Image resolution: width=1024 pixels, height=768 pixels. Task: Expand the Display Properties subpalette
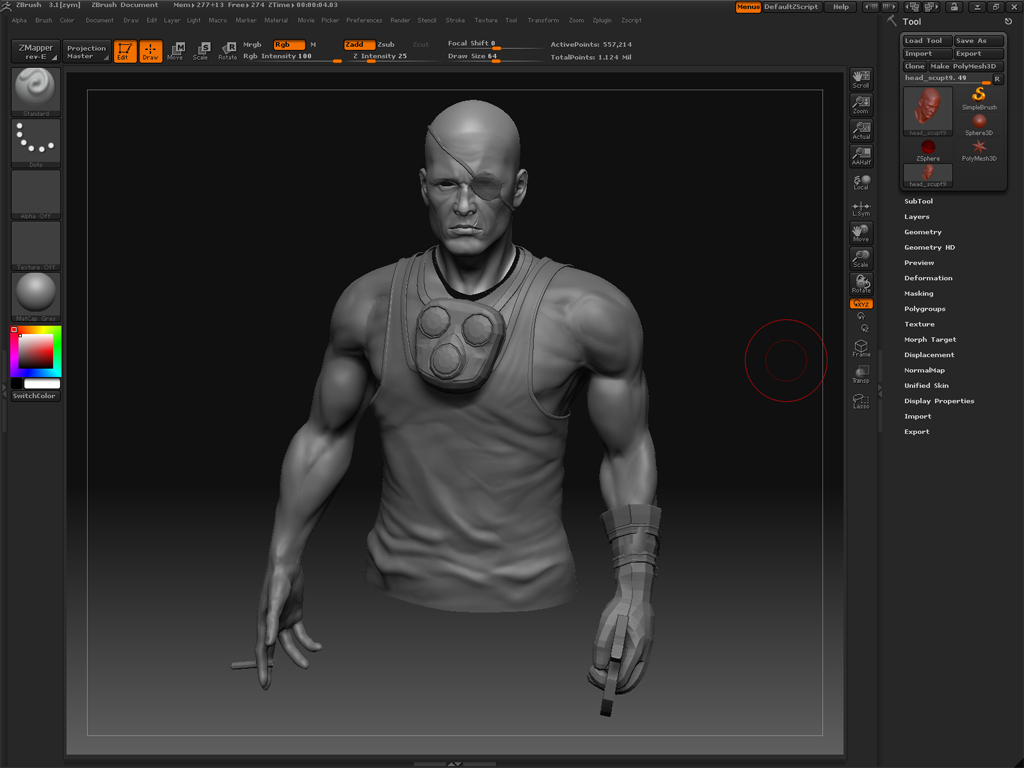939,401
